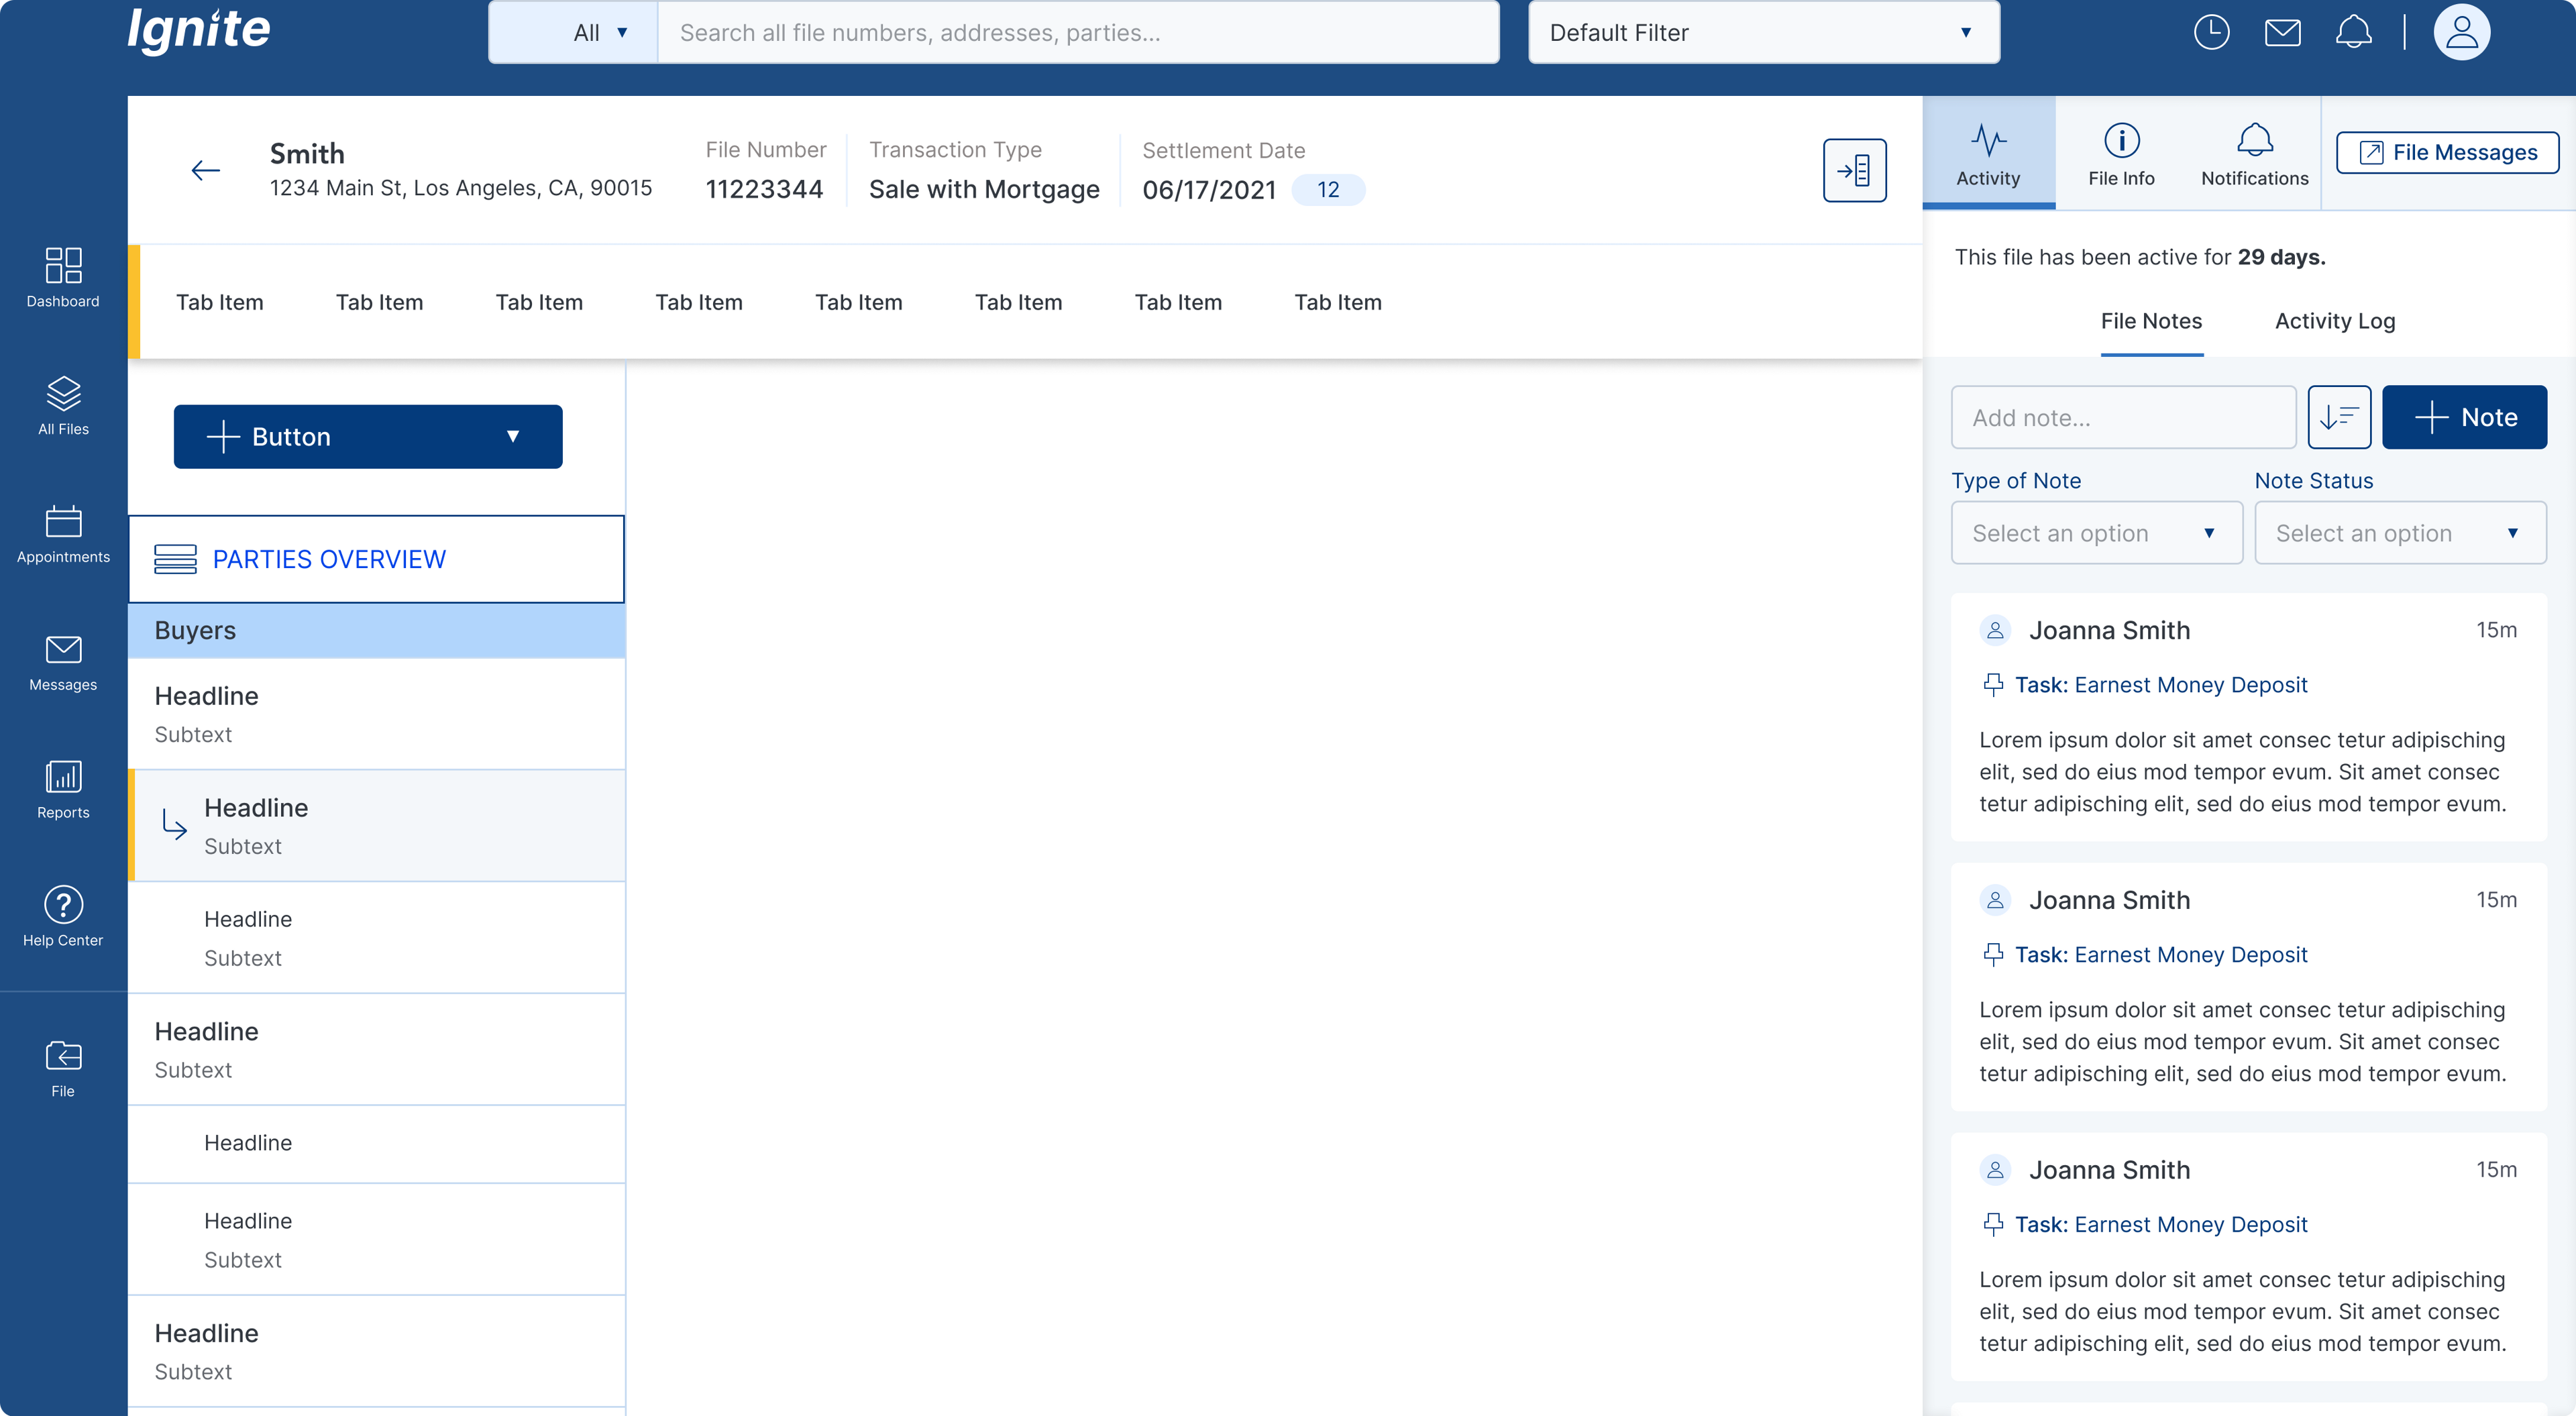The width and height of the screenshot is (2576, 1416).
Task: Select the File Notes tab
Action: 2151,322
